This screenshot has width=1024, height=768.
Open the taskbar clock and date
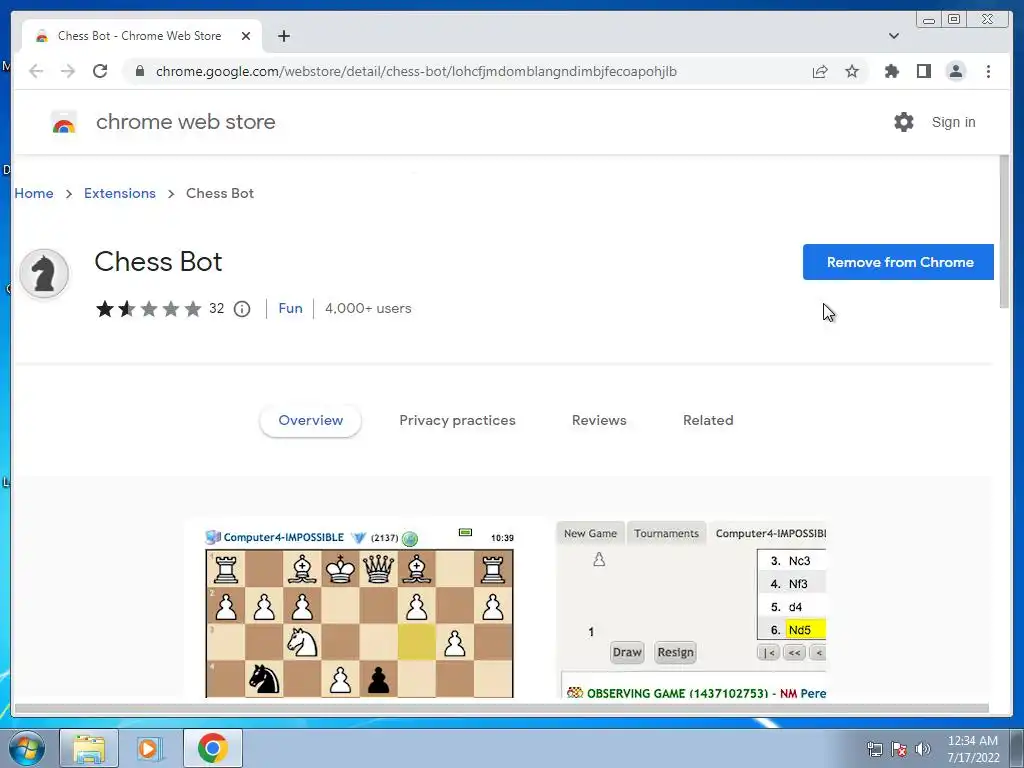973,749
